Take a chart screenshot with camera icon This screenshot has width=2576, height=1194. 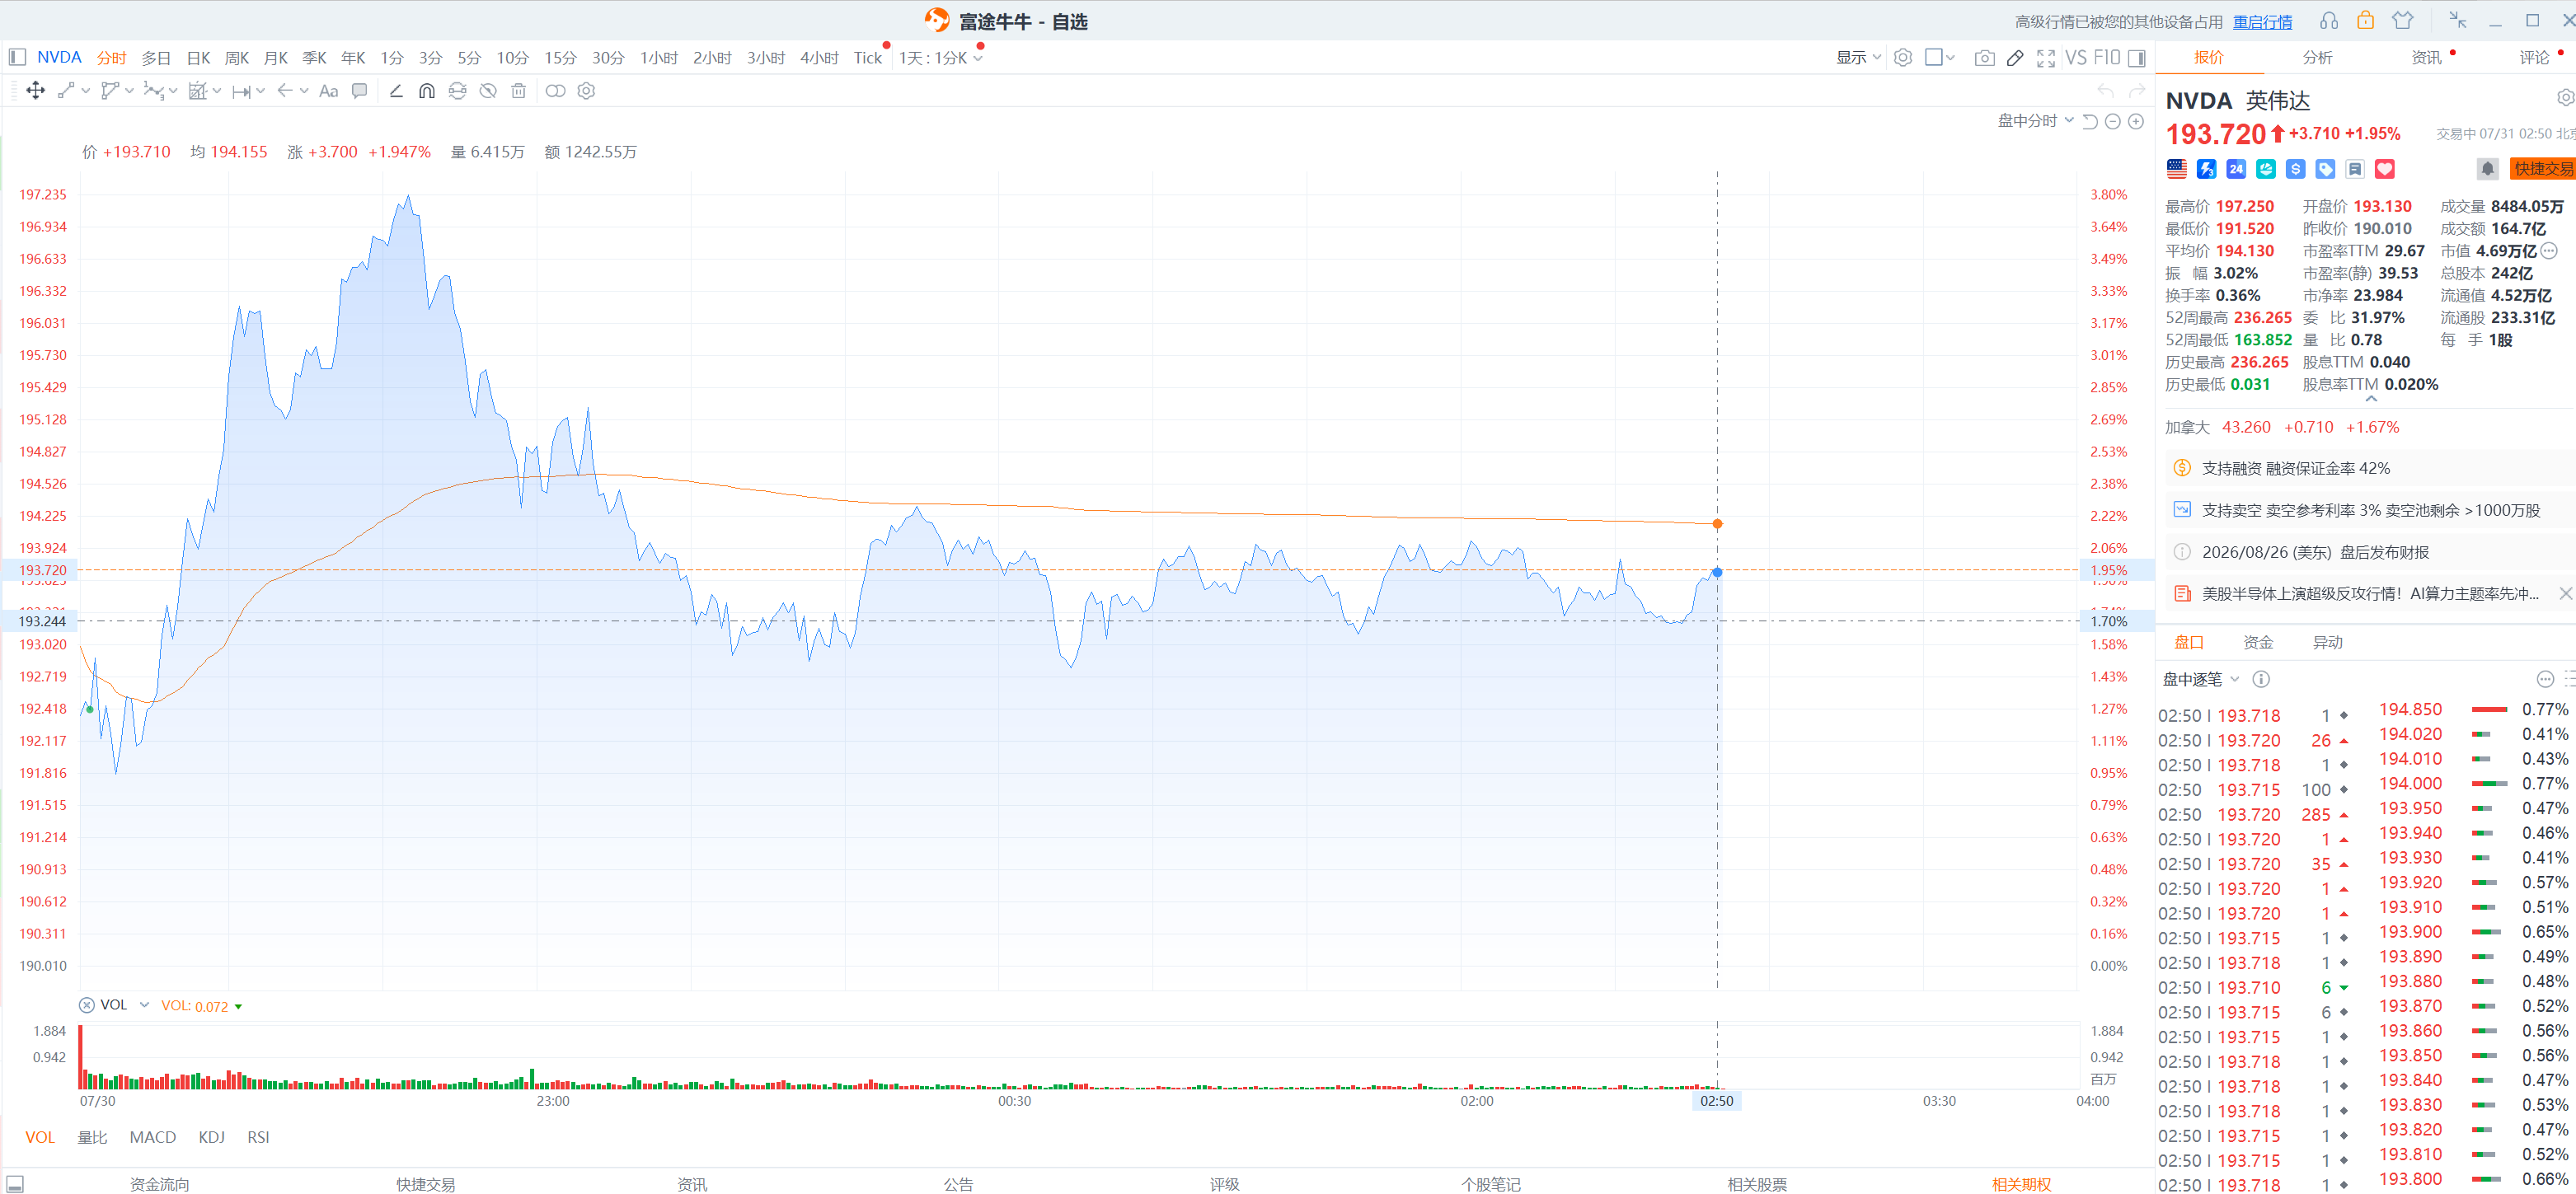pos(1984,58)
